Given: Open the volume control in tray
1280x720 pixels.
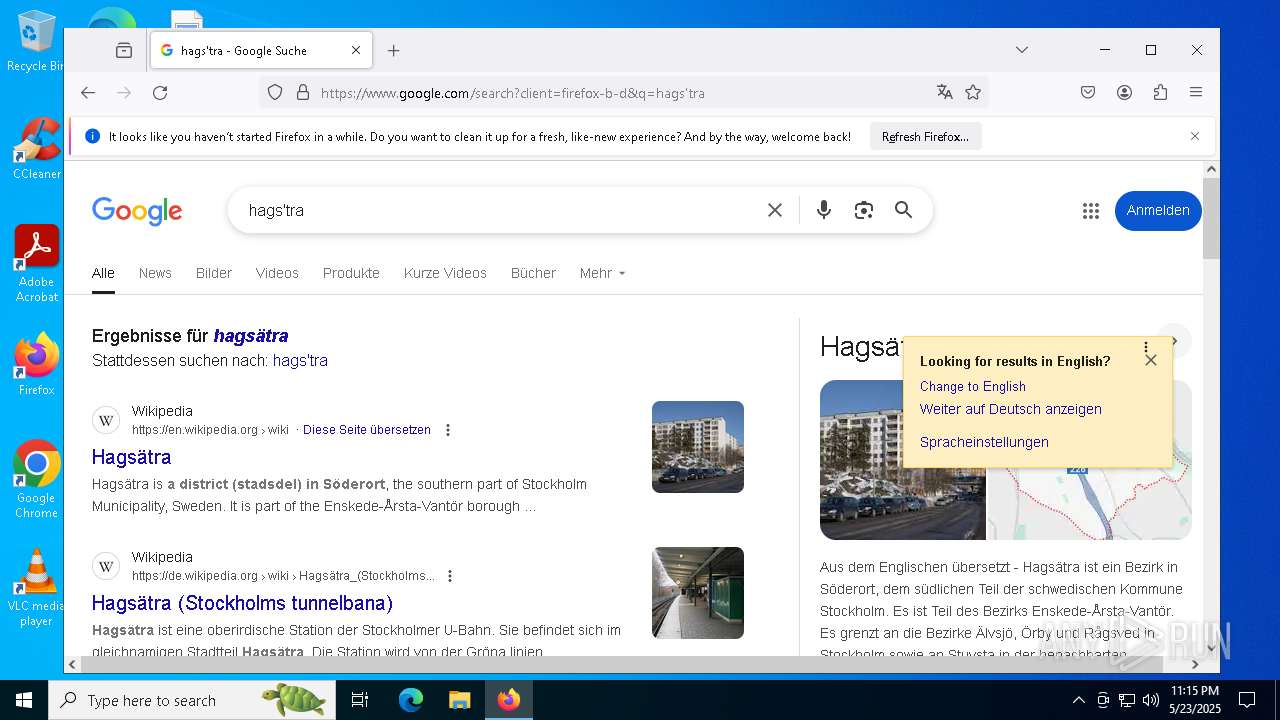Looking at the screenshot, I should coord(1151,700).
